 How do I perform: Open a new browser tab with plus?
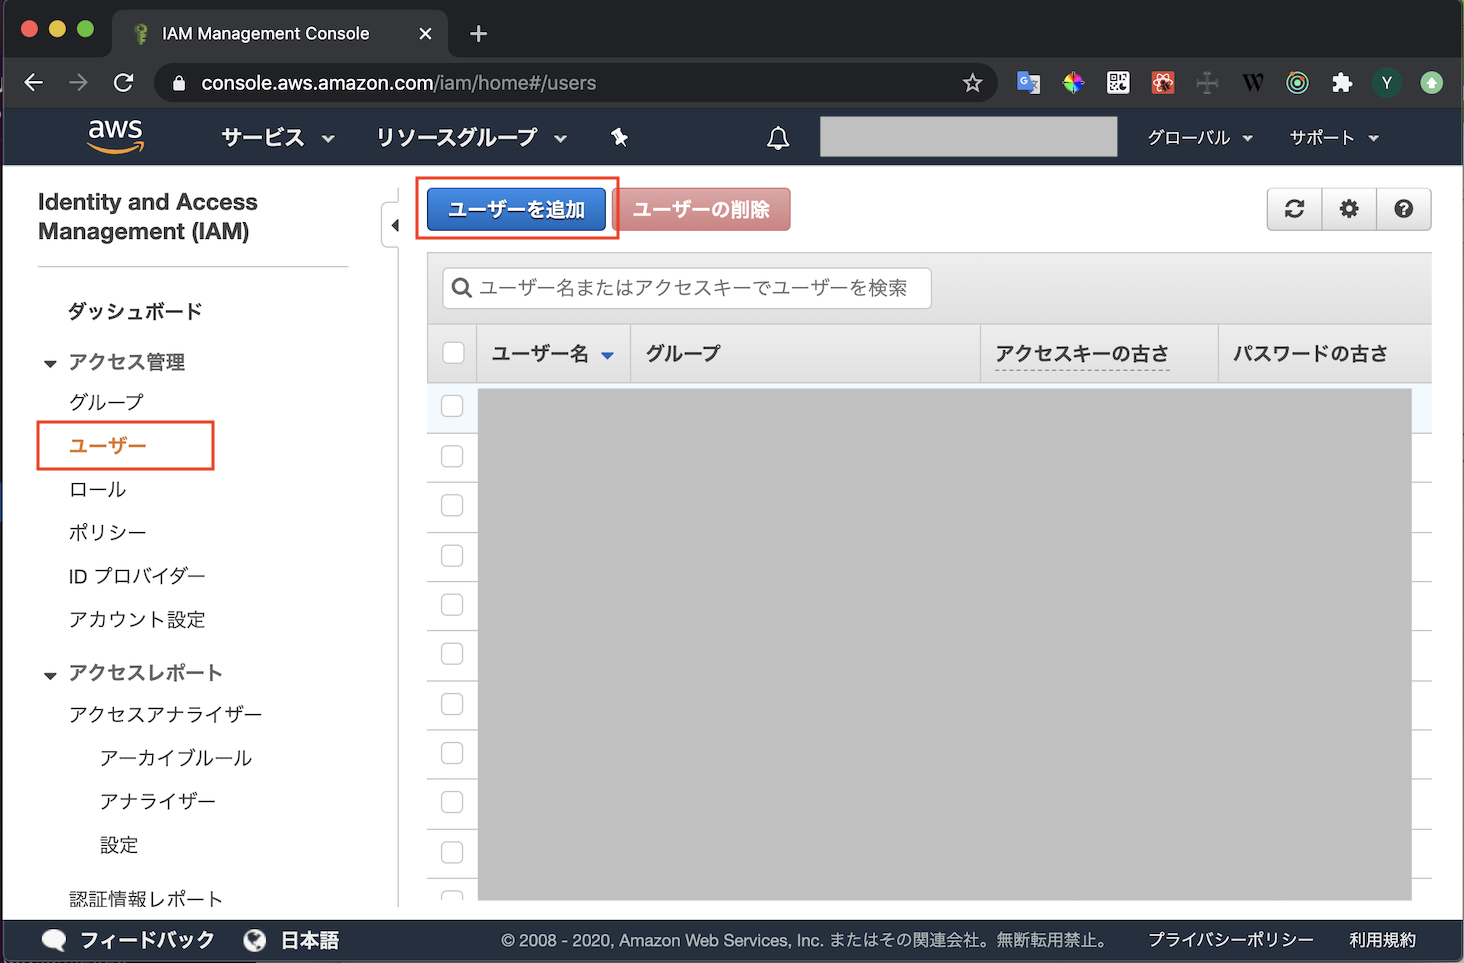point(478,34)
